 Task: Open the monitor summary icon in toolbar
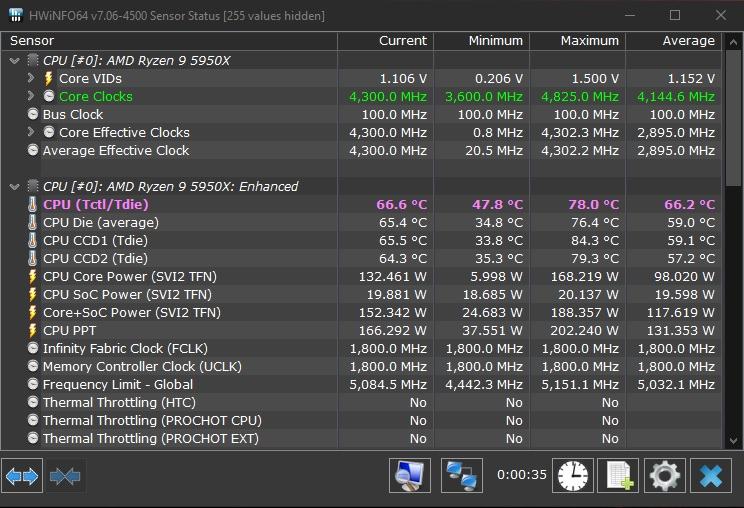pos(410,475)
